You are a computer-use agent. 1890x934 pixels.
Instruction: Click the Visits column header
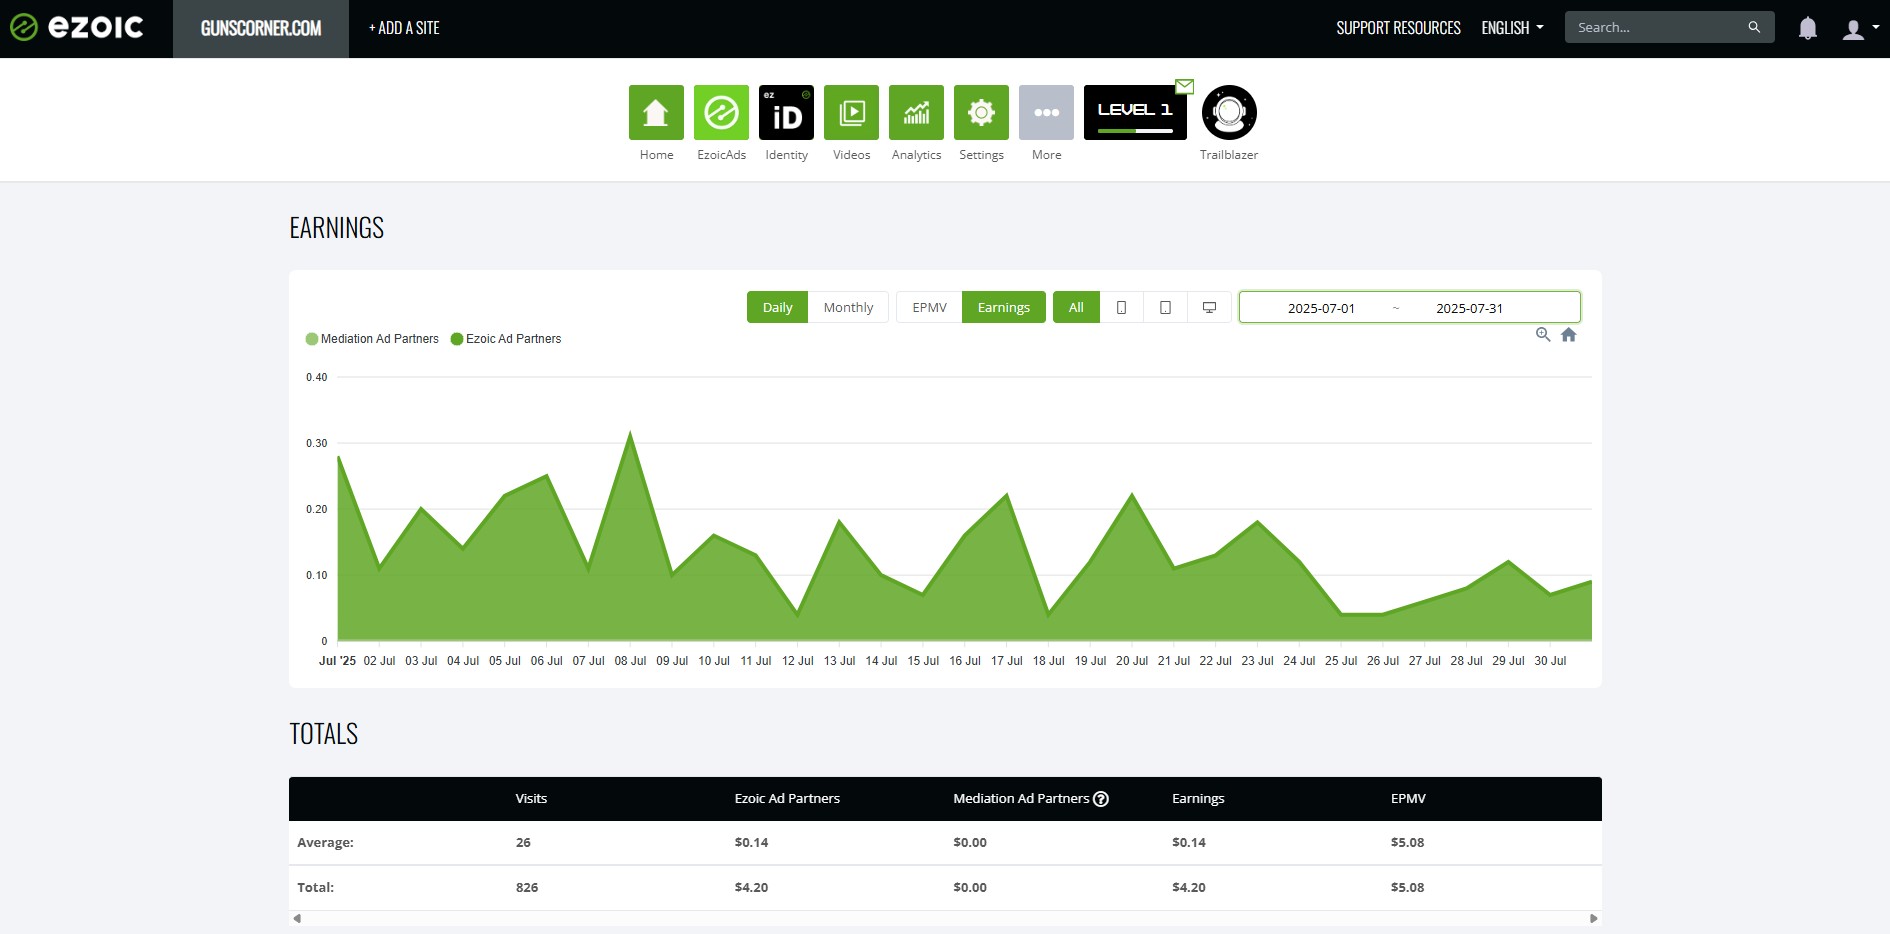[x=531, y=798]
